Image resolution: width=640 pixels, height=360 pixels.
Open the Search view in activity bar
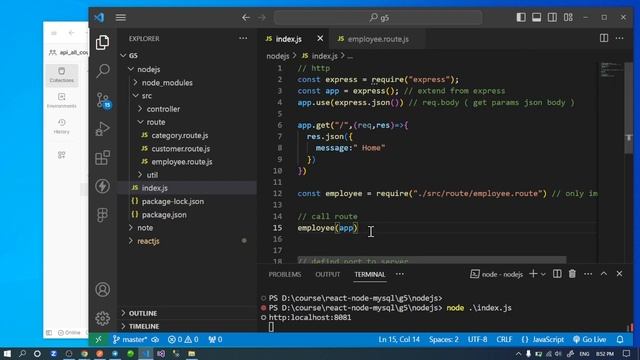click(x=102, y=71)
